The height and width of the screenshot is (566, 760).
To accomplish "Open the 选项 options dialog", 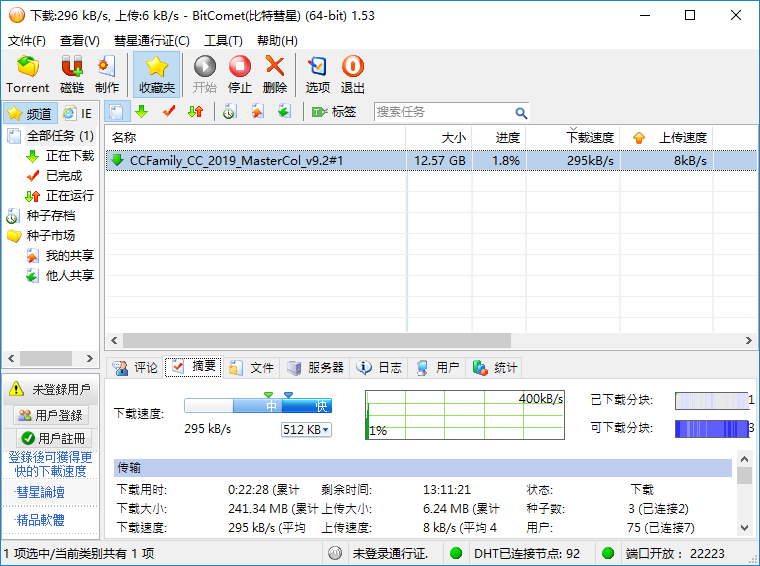I will coord(317,75).
